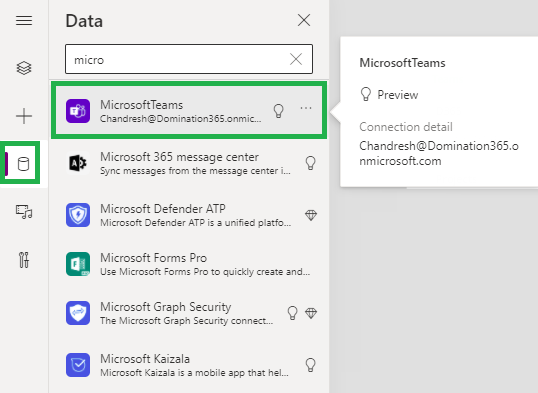Click the Microsoft 365 message center icon
The image size is (538, 393).
click(x=78, y=163)
